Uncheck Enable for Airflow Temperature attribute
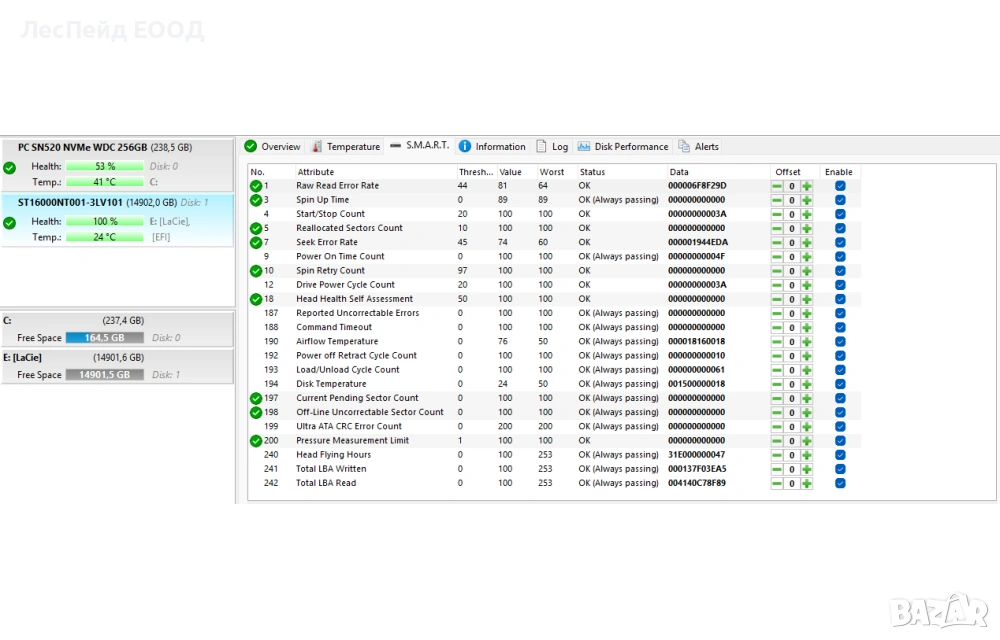The height and width of the screenshot is (640, 1000). (x=840, y=342)
